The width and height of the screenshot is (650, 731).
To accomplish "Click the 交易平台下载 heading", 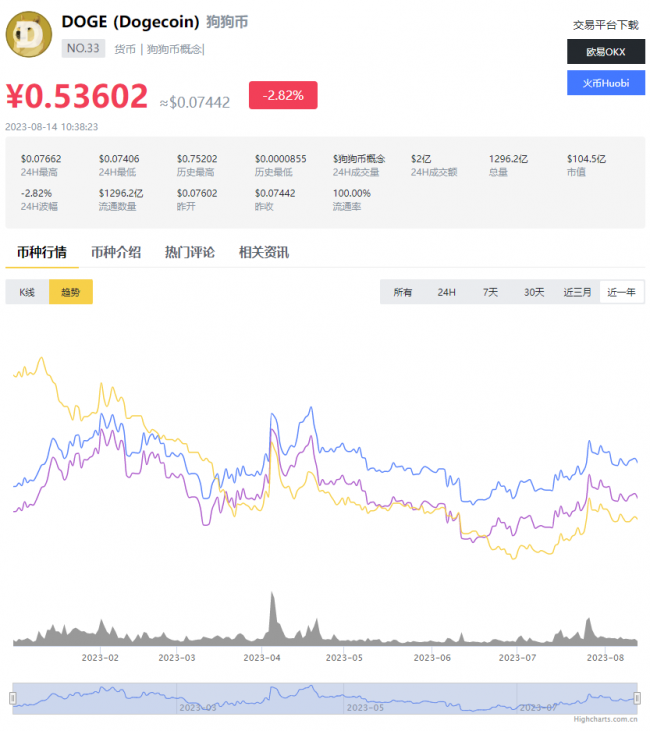I will [606, 25].
